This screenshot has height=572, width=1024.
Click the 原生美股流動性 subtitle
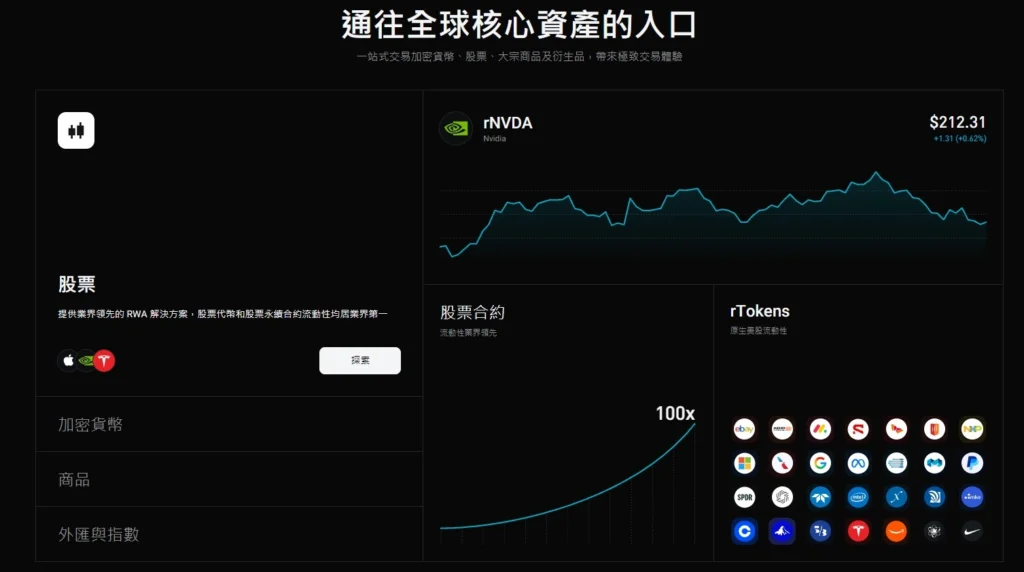coord(758,331)
